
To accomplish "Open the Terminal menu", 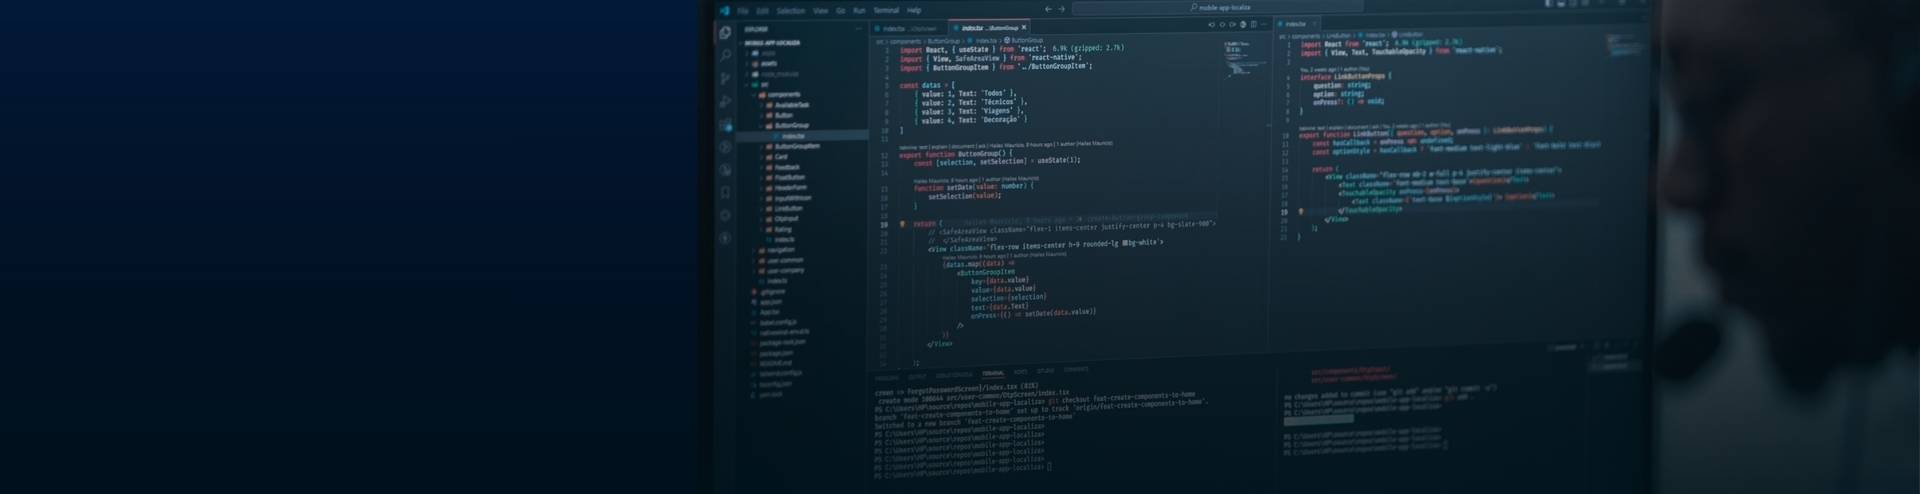I will pyautogui.click(x=886, y=10).
